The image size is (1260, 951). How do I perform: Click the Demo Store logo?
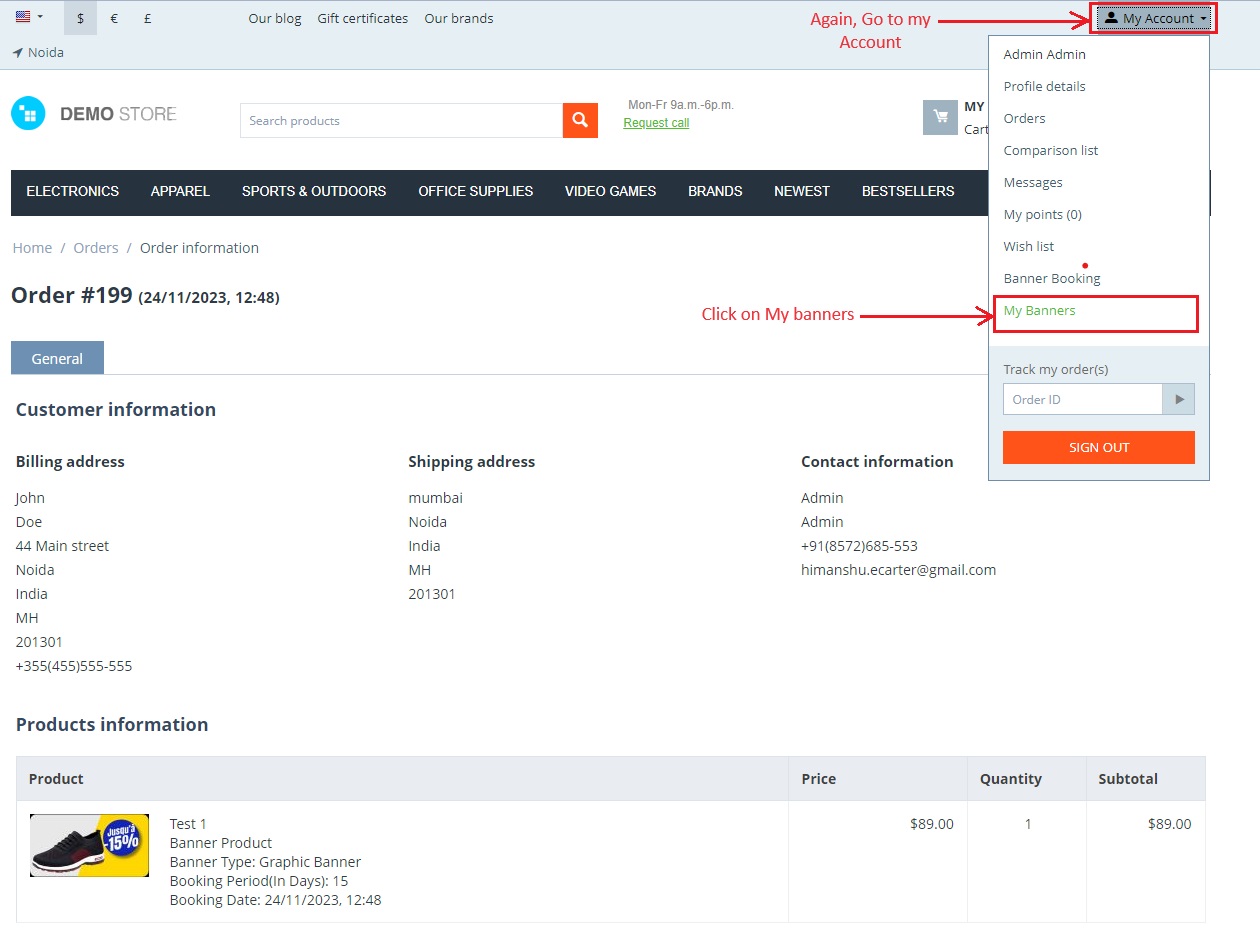[94, 114]
